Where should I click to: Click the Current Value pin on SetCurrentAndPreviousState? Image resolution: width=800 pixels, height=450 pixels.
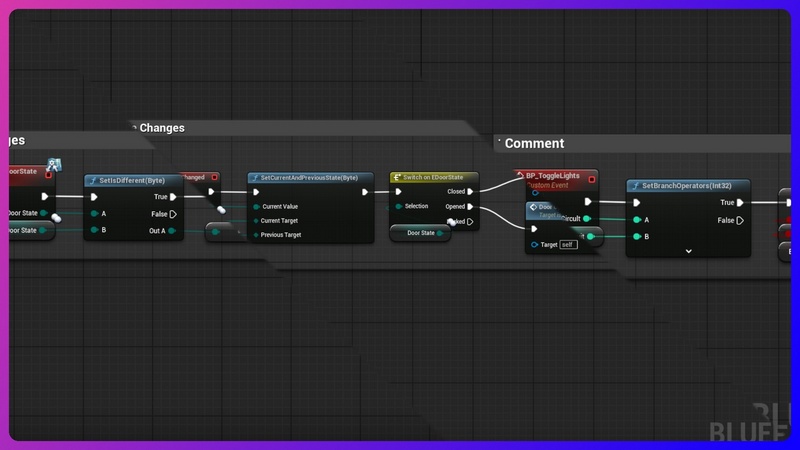tap(256, 207)
